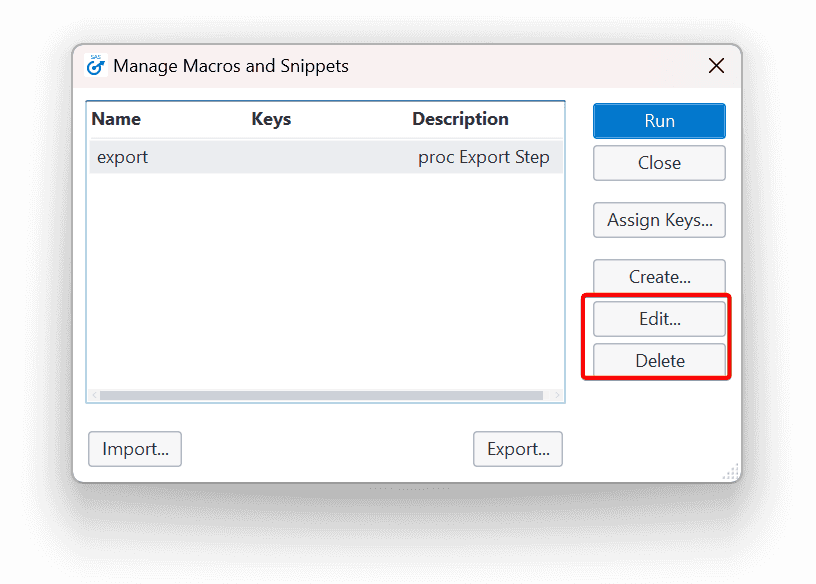The image size is (816, 584).
Task: Click Create to make a new macro
Action: coord(659,277)
